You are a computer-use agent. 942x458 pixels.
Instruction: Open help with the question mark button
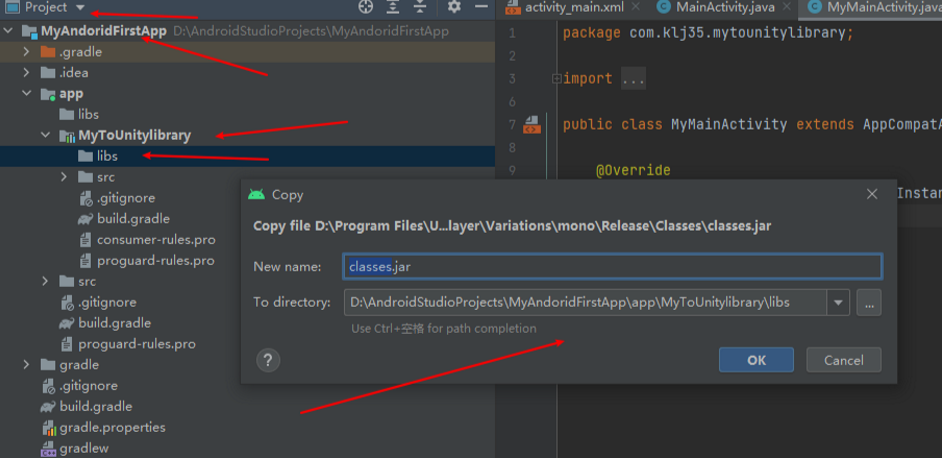click(x=268, y=361)
